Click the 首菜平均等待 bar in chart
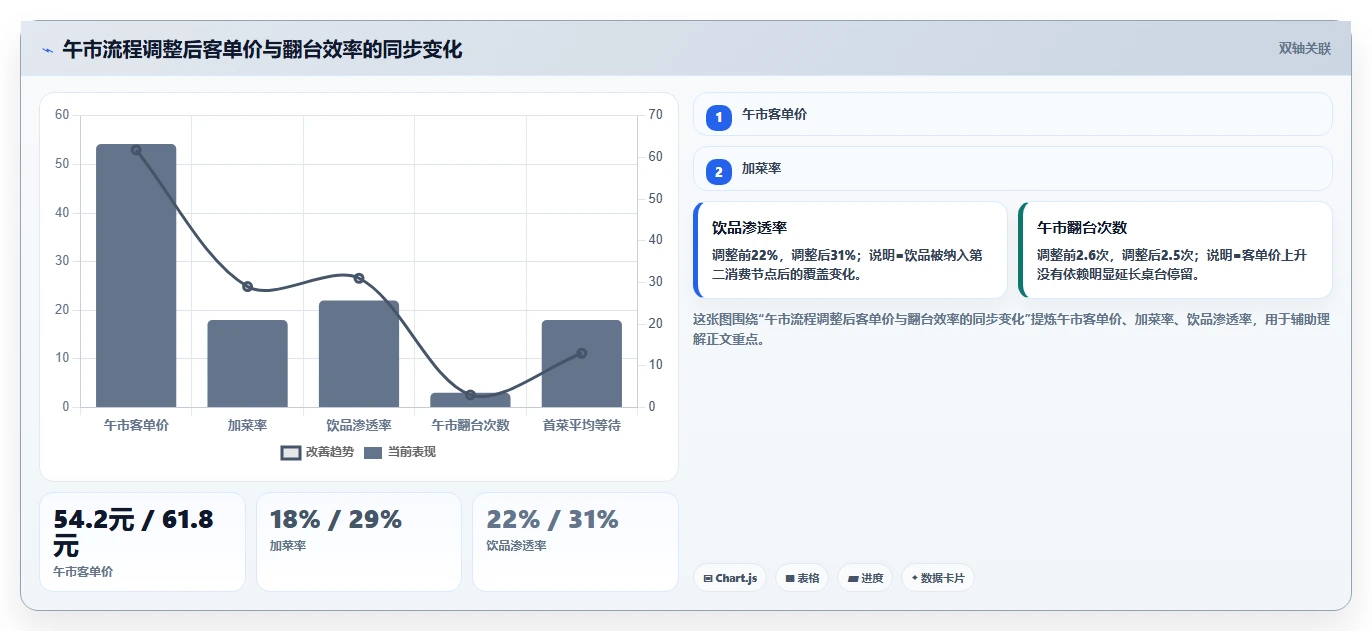 click(x=582, y=364)
